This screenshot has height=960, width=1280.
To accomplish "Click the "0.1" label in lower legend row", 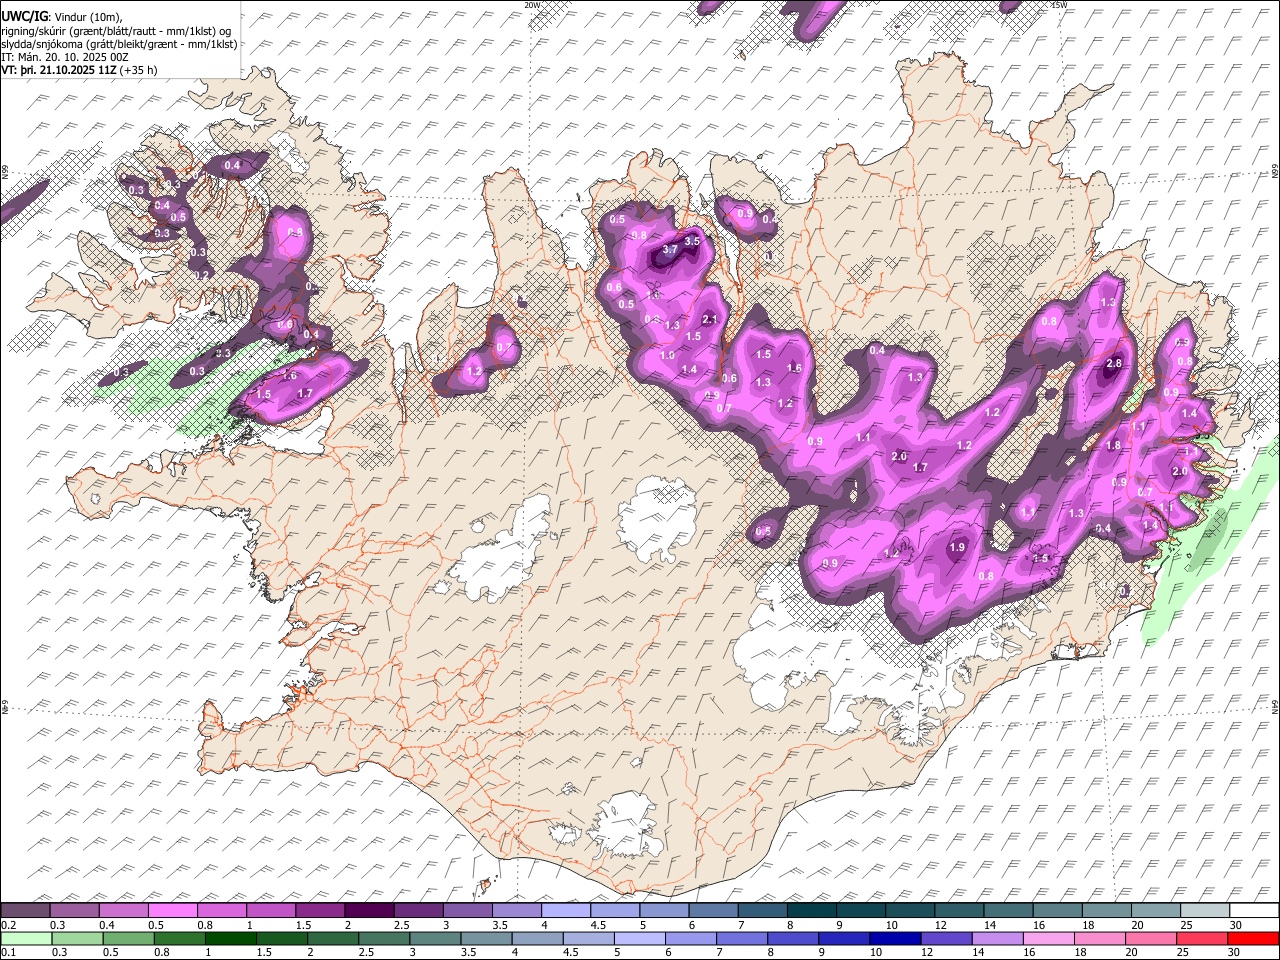I will coord(8,953).
